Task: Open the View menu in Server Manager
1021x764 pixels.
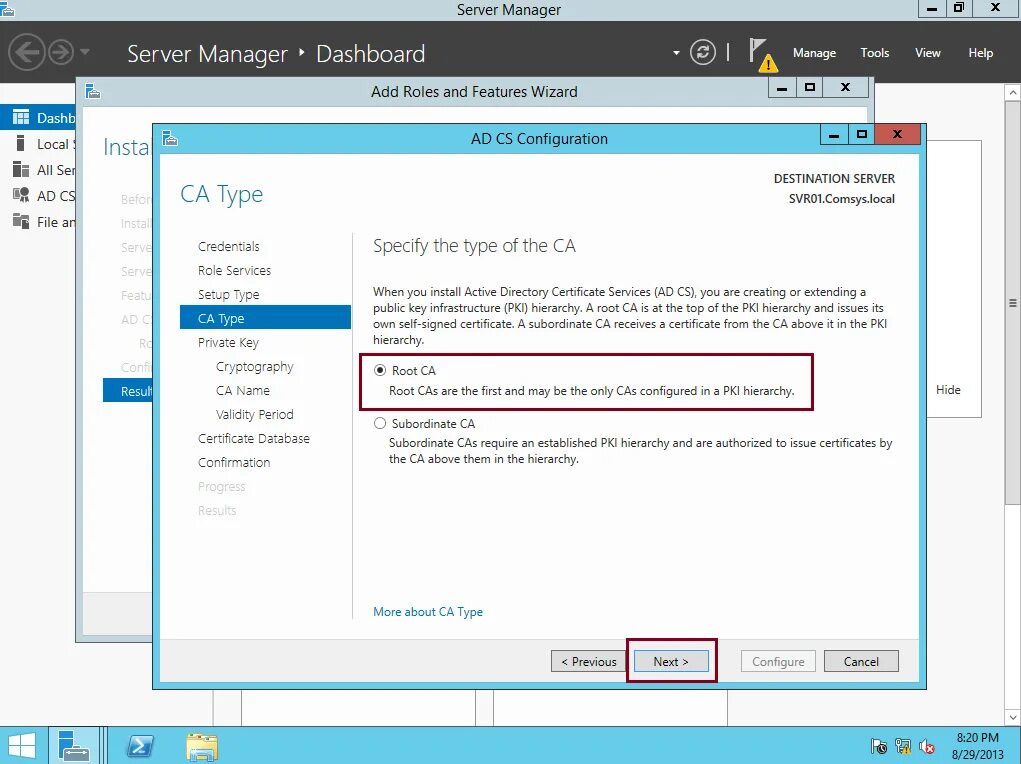Action: point(928,53)
